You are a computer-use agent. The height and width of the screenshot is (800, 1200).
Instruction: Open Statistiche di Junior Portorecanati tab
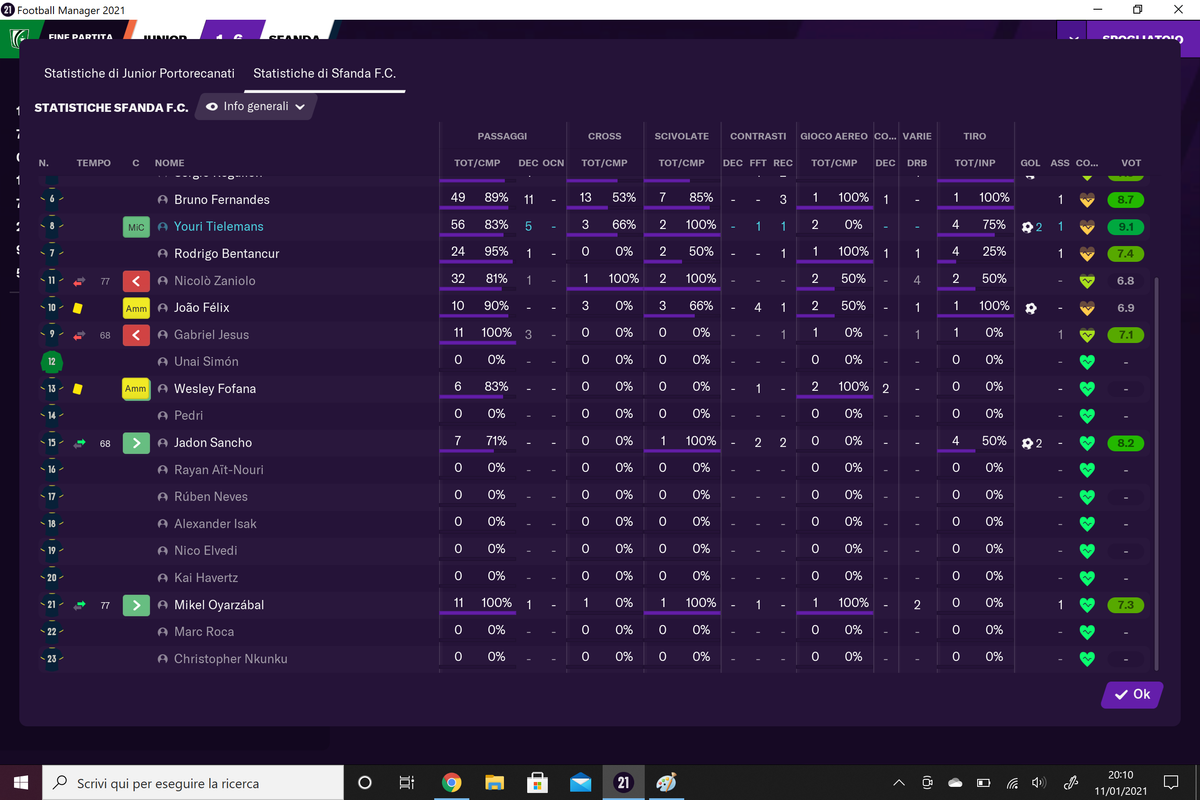coord(139,73)
